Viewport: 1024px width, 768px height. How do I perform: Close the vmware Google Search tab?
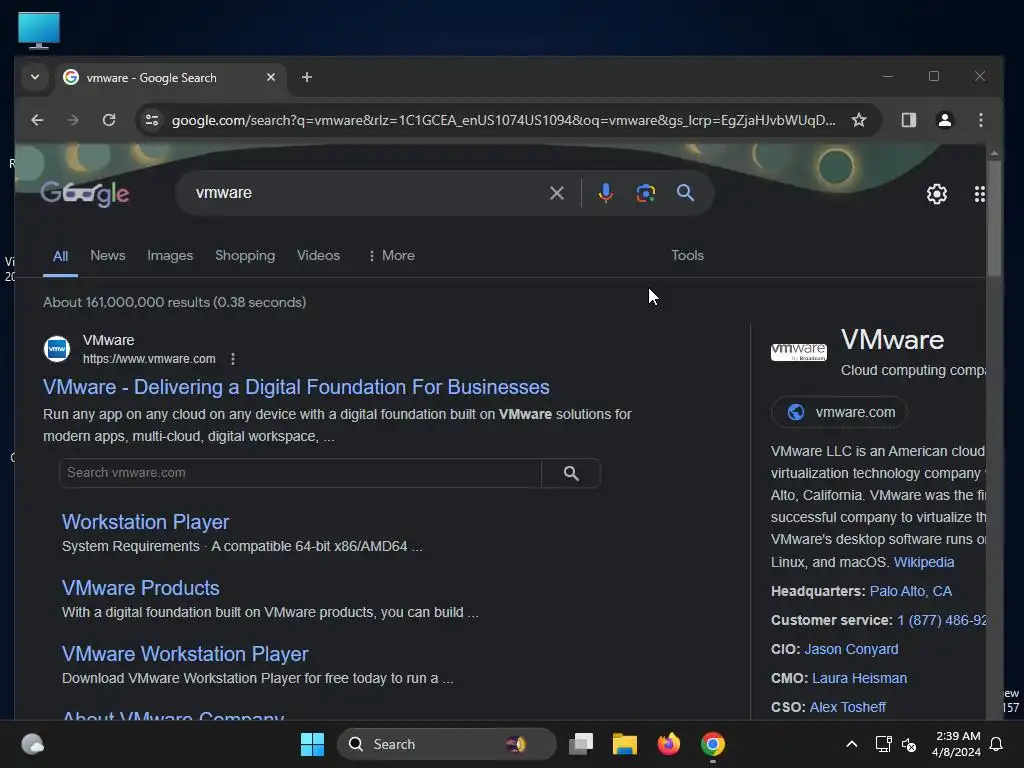[x=270, y=77]
